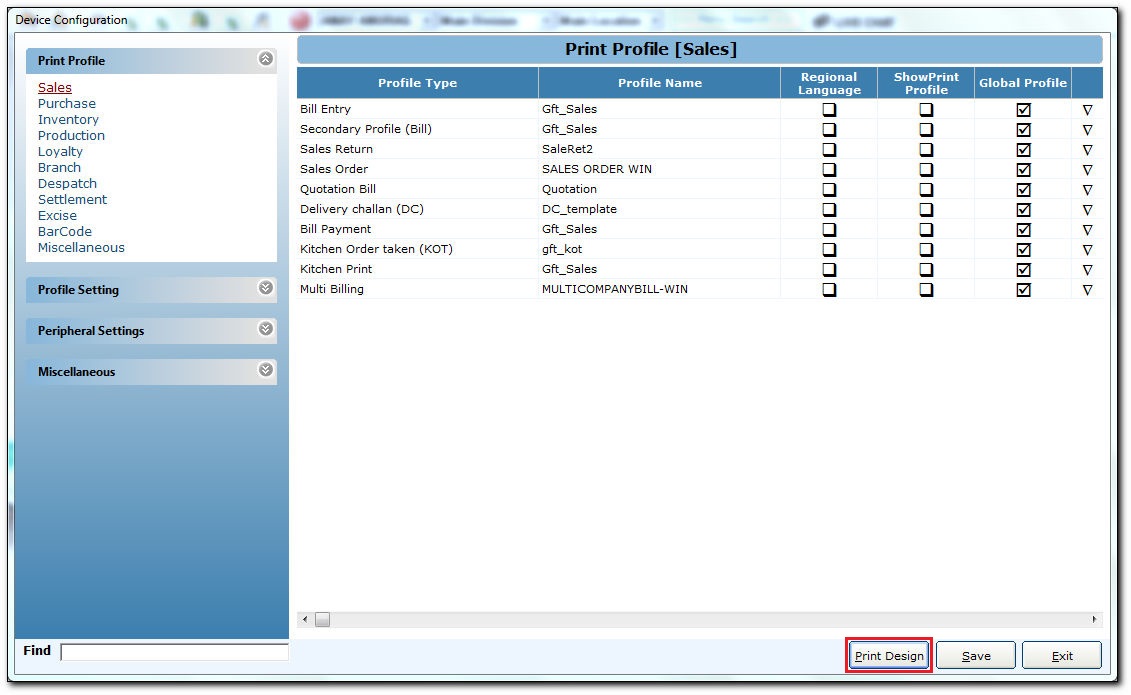Click the scrollbar left arrow
This screenshot has width=1131, height=695.
pos(305,620)
